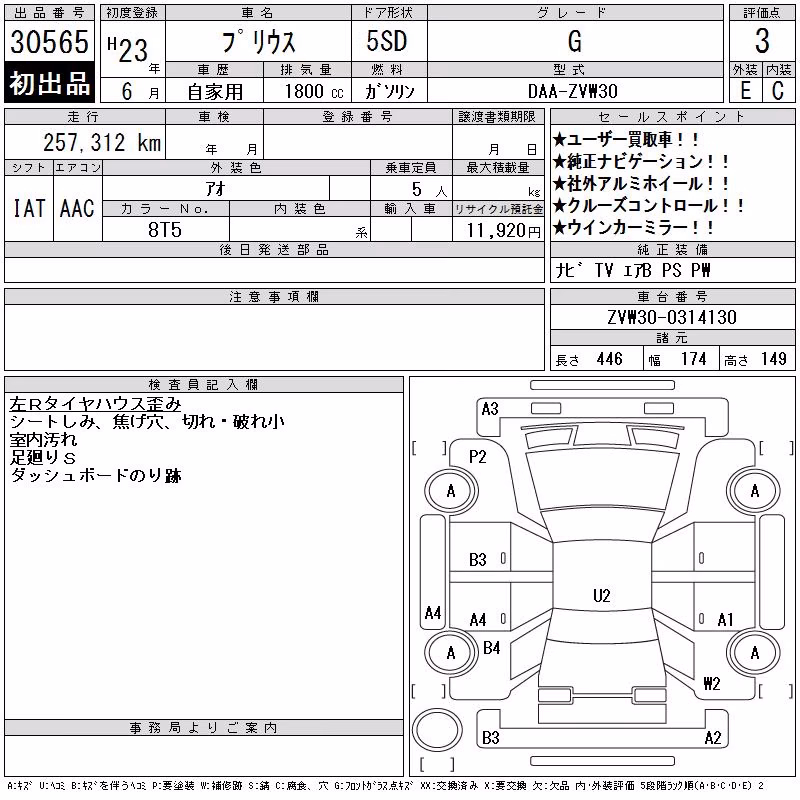Click the grade value G
800x800 pixels.
(x=574, y=41)
